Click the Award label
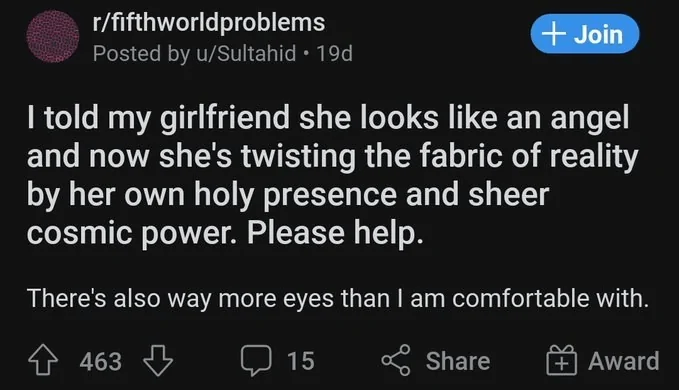The image size is (679, 390). pyautogui.click(x=624, y=361)
